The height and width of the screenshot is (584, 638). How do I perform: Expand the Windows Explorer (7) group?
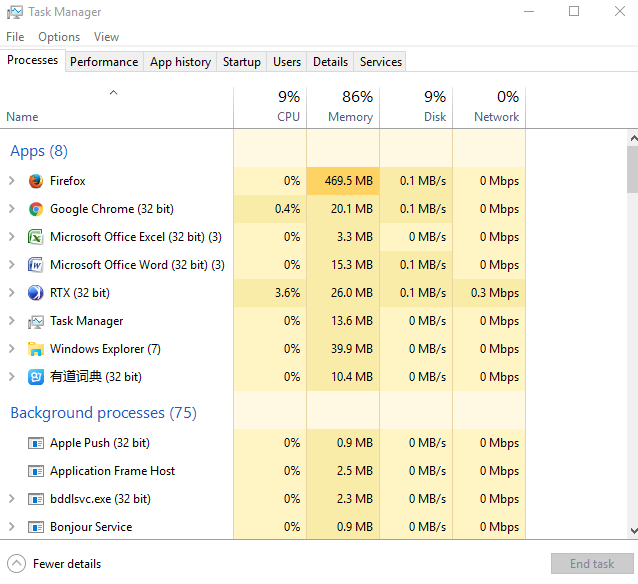12,349
